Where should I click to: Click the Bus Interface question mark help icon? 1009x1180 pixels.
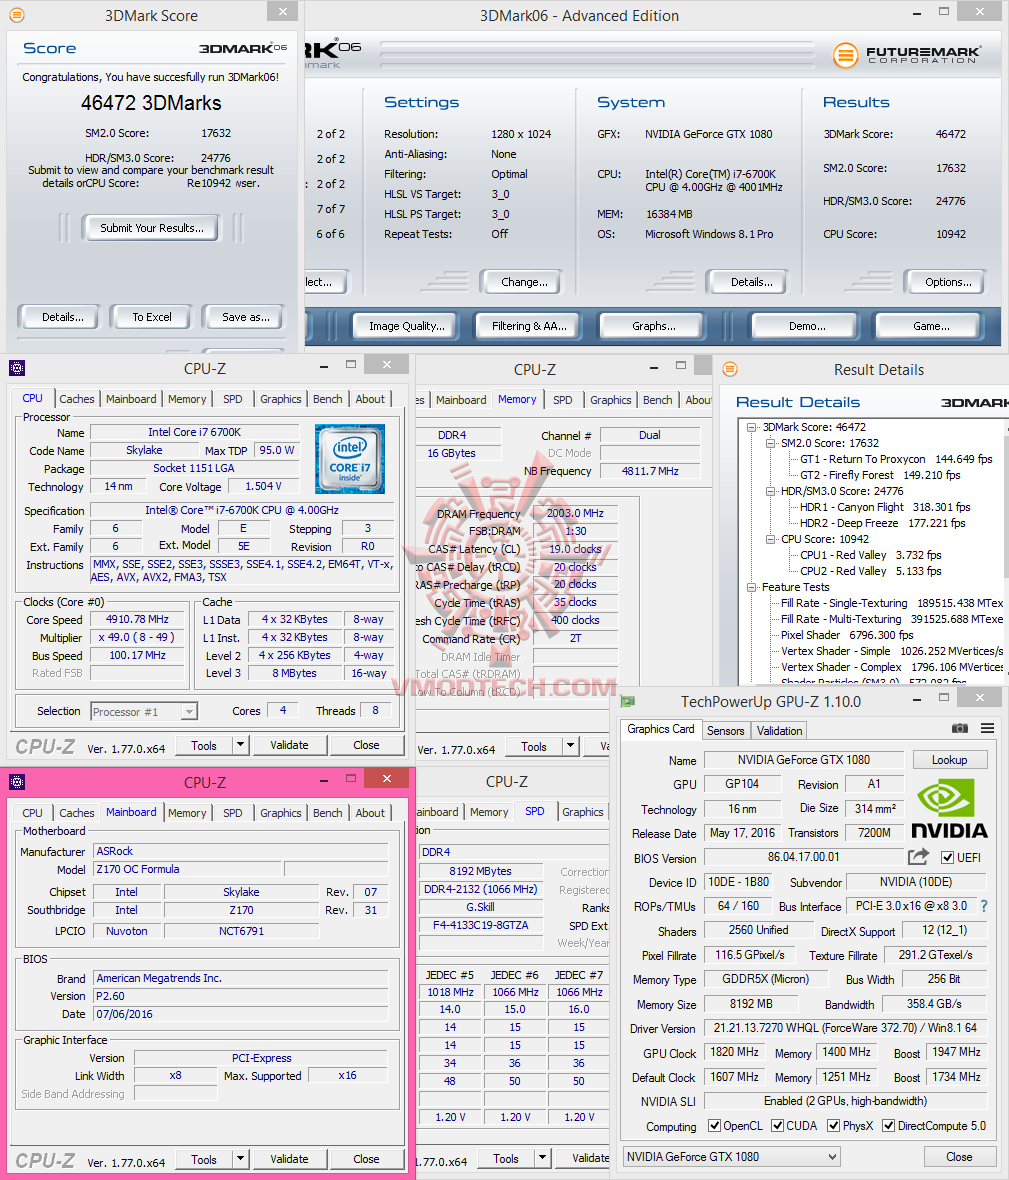[983, 906]
